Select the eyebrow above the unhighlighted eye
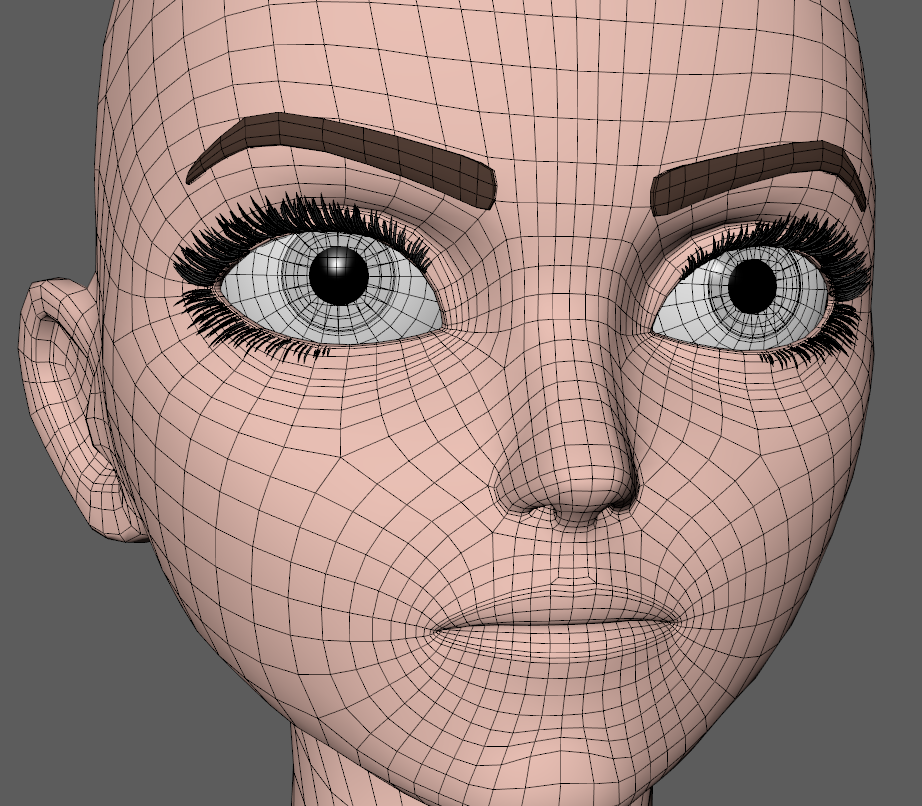 (x=759, y=176)
